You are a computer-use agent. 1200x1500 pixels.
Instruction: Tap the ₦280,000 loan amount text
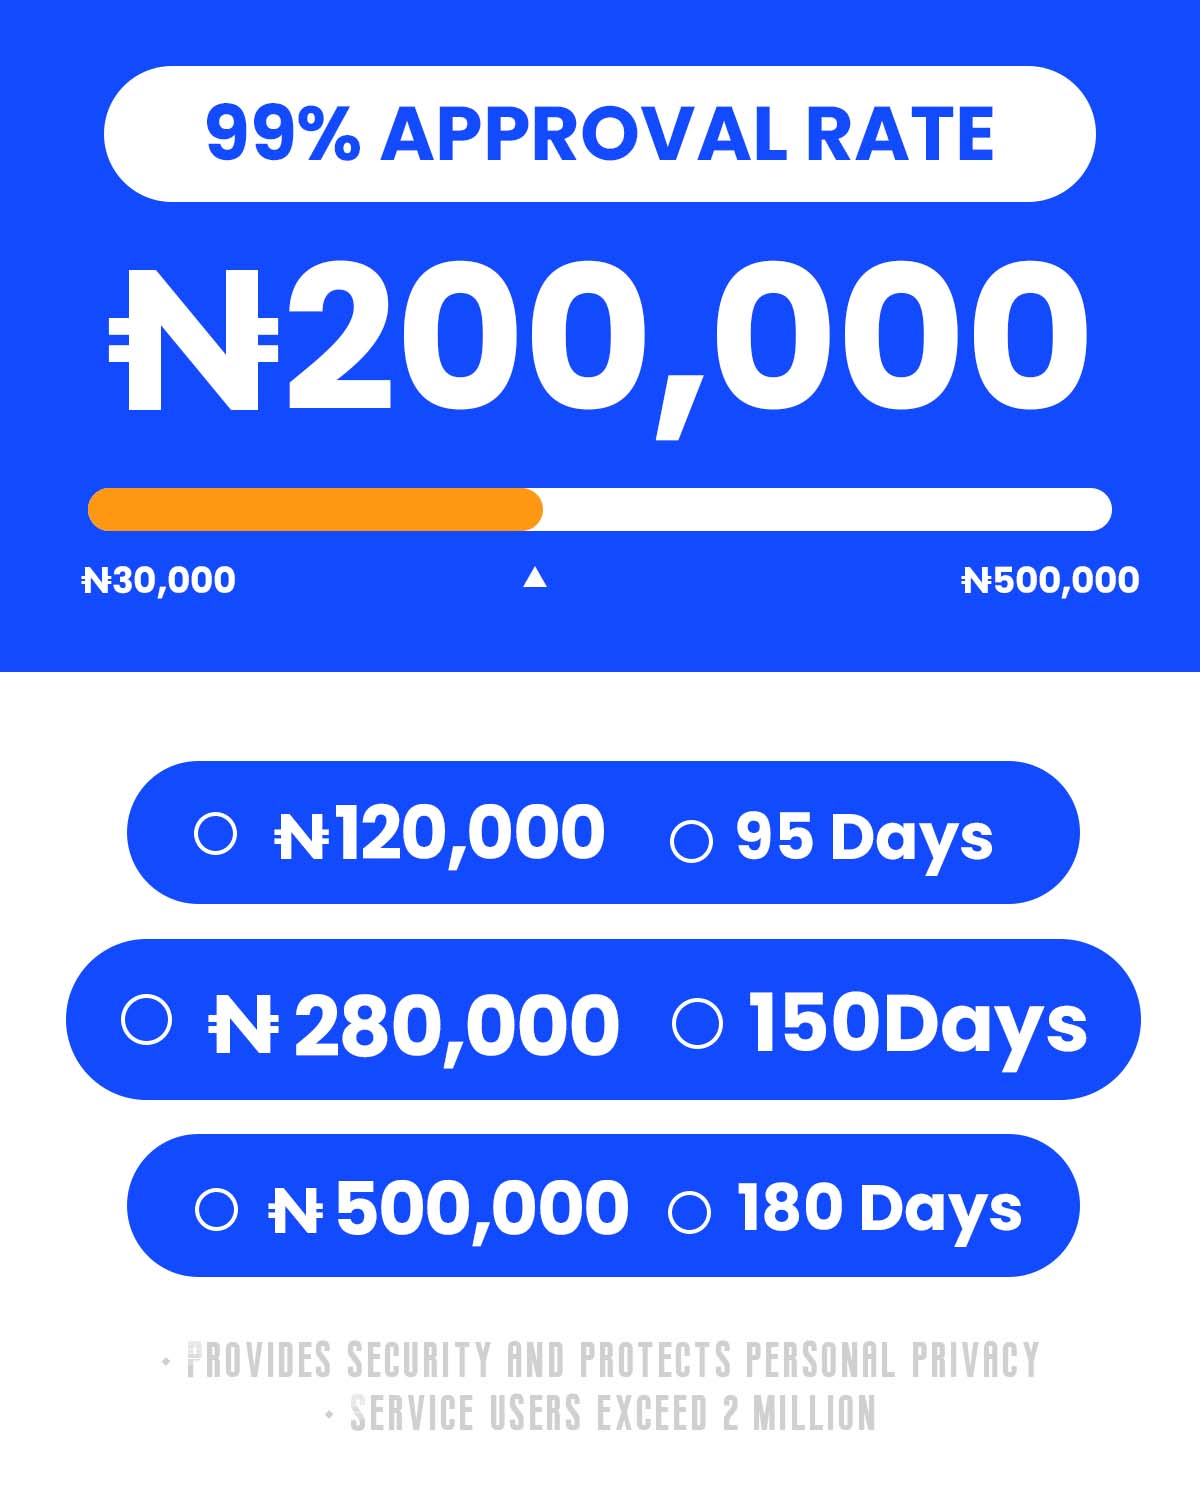[x=413, y=1024]
